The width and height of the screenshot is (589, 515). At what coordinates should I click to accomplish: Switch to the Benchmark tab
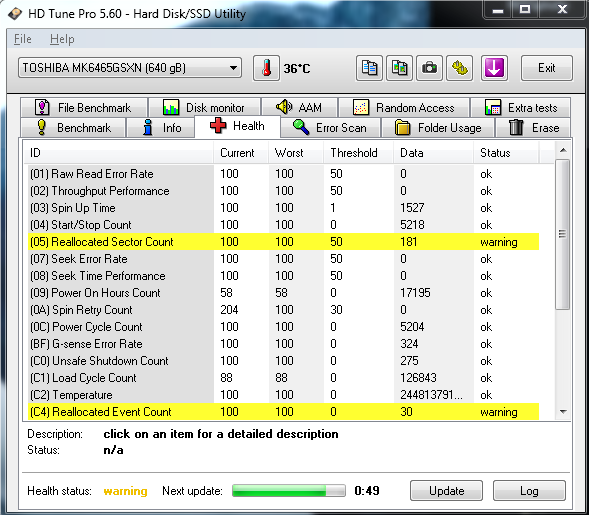pos(73,128)
